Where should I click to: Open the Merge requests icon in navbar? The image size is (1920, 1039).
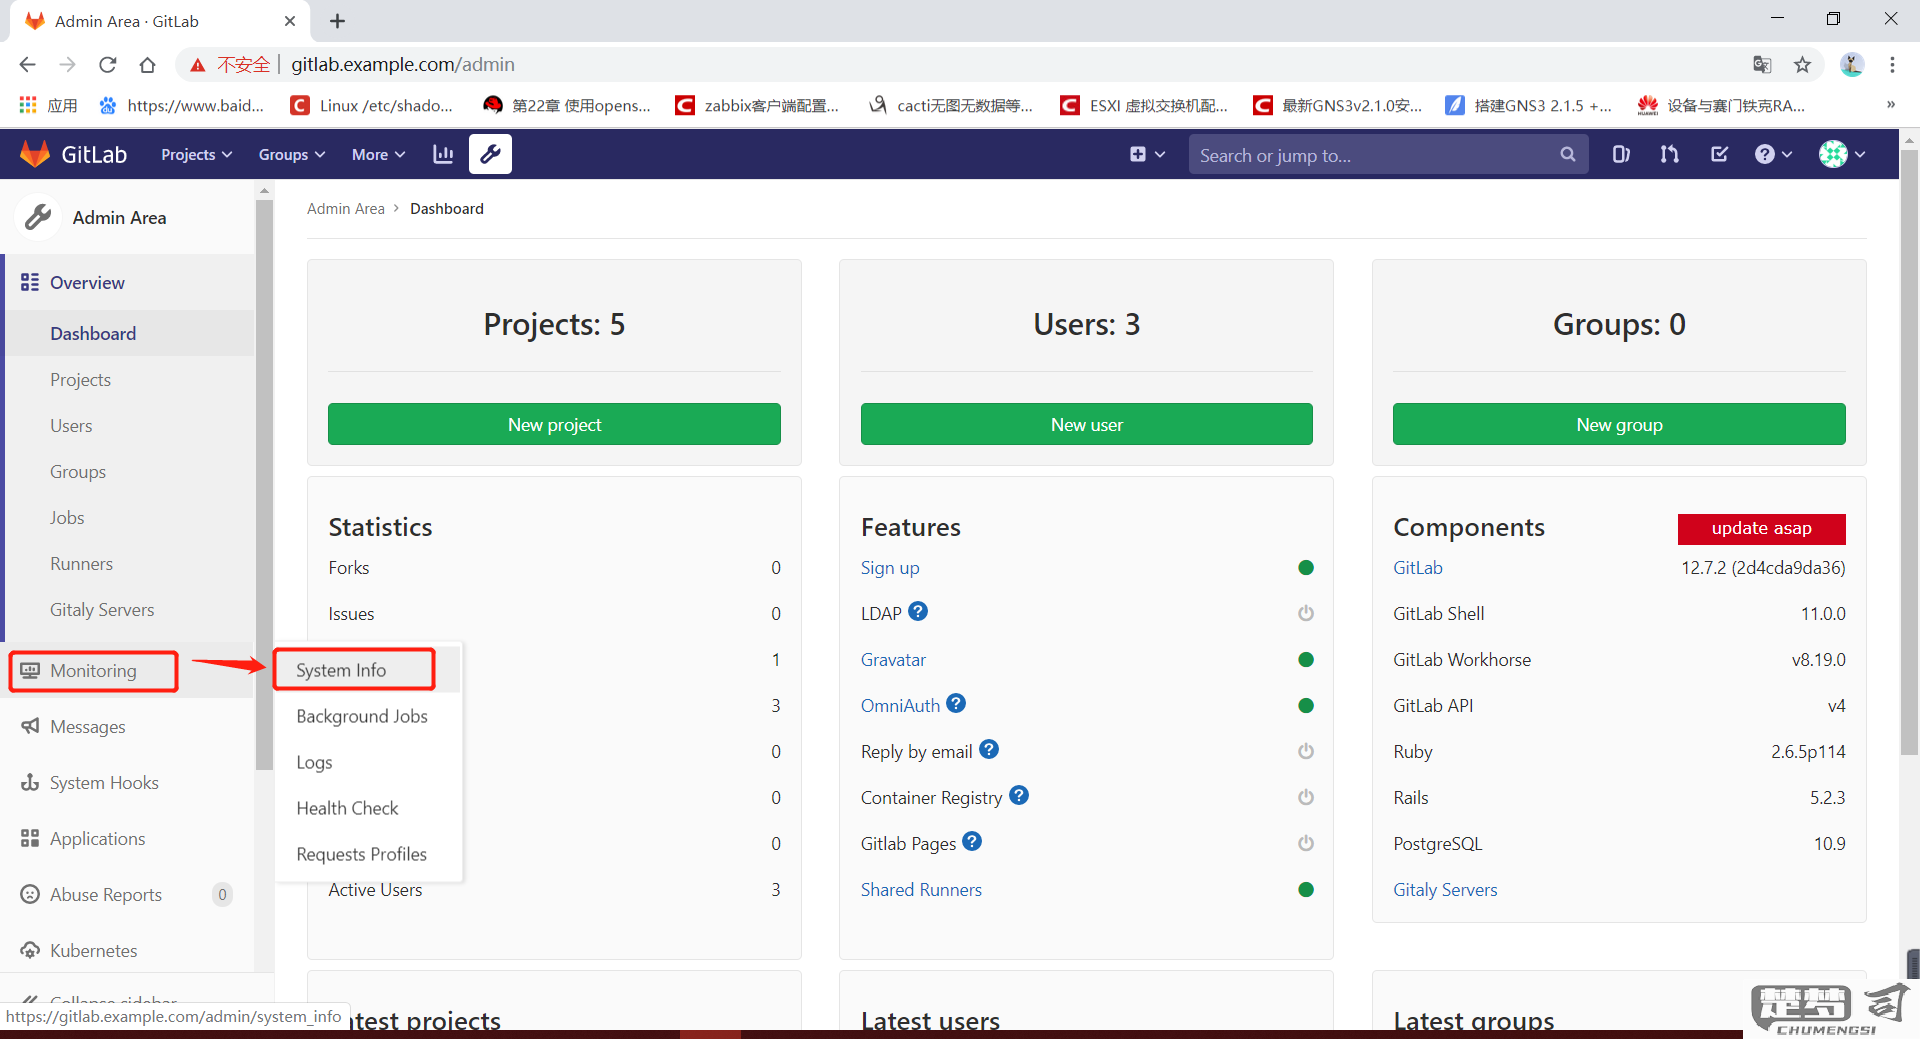tap(1669, 154)
